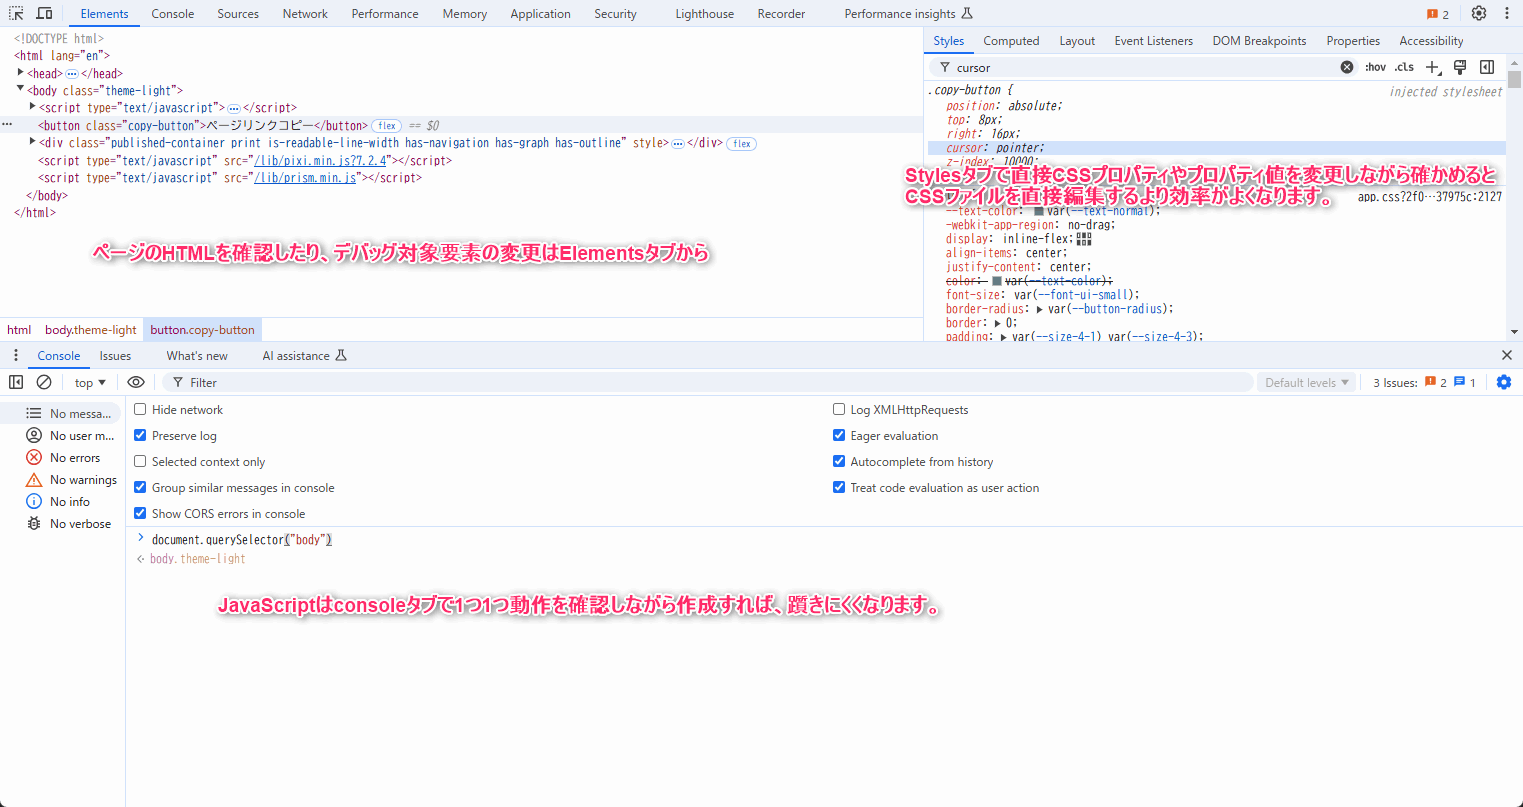The height and width of the screenshot is (807, 1523).
Task: Click the 3 Issues counter in console toolbar
Action: [x=1424, y=382]
